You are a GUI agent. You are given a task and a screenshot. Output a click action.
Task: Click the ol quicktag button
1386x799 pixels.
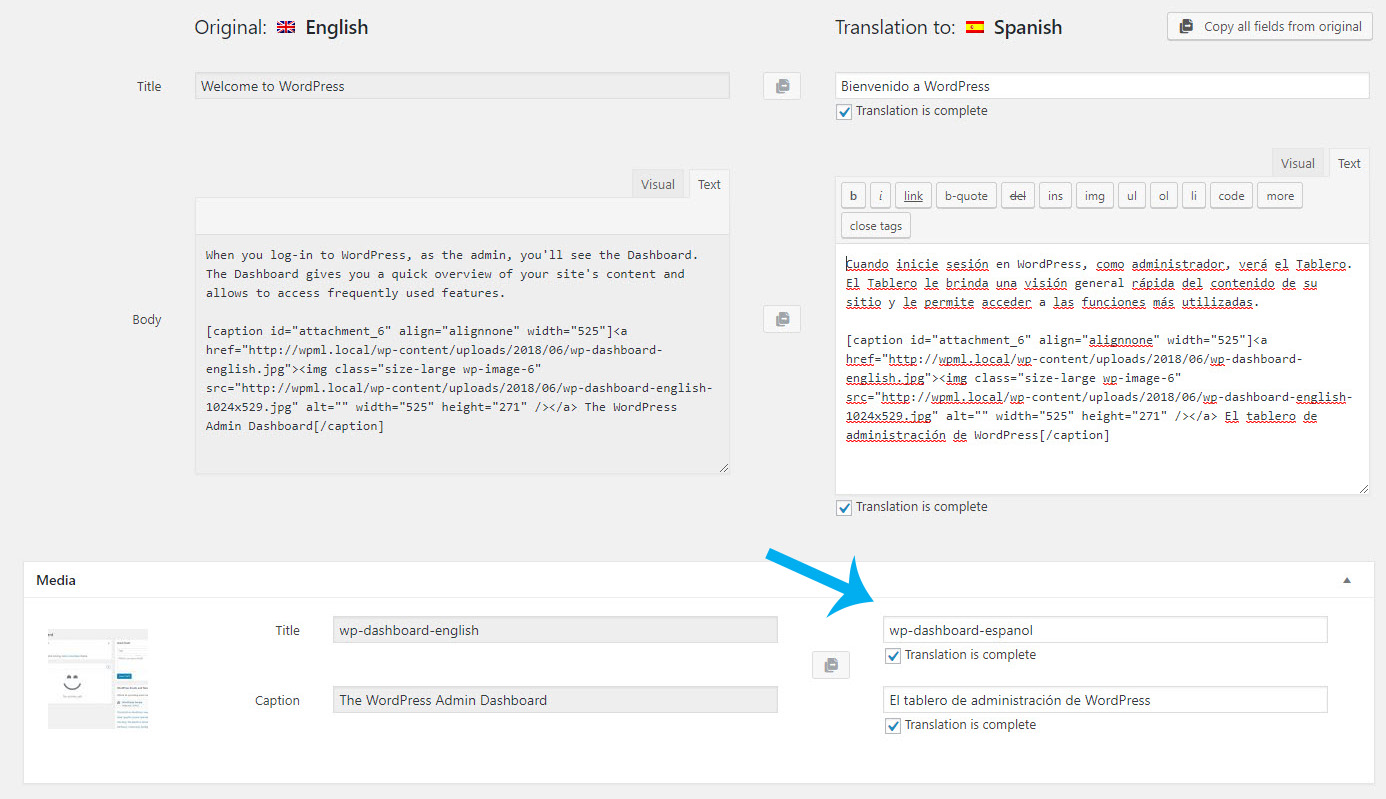(1163, 196)
